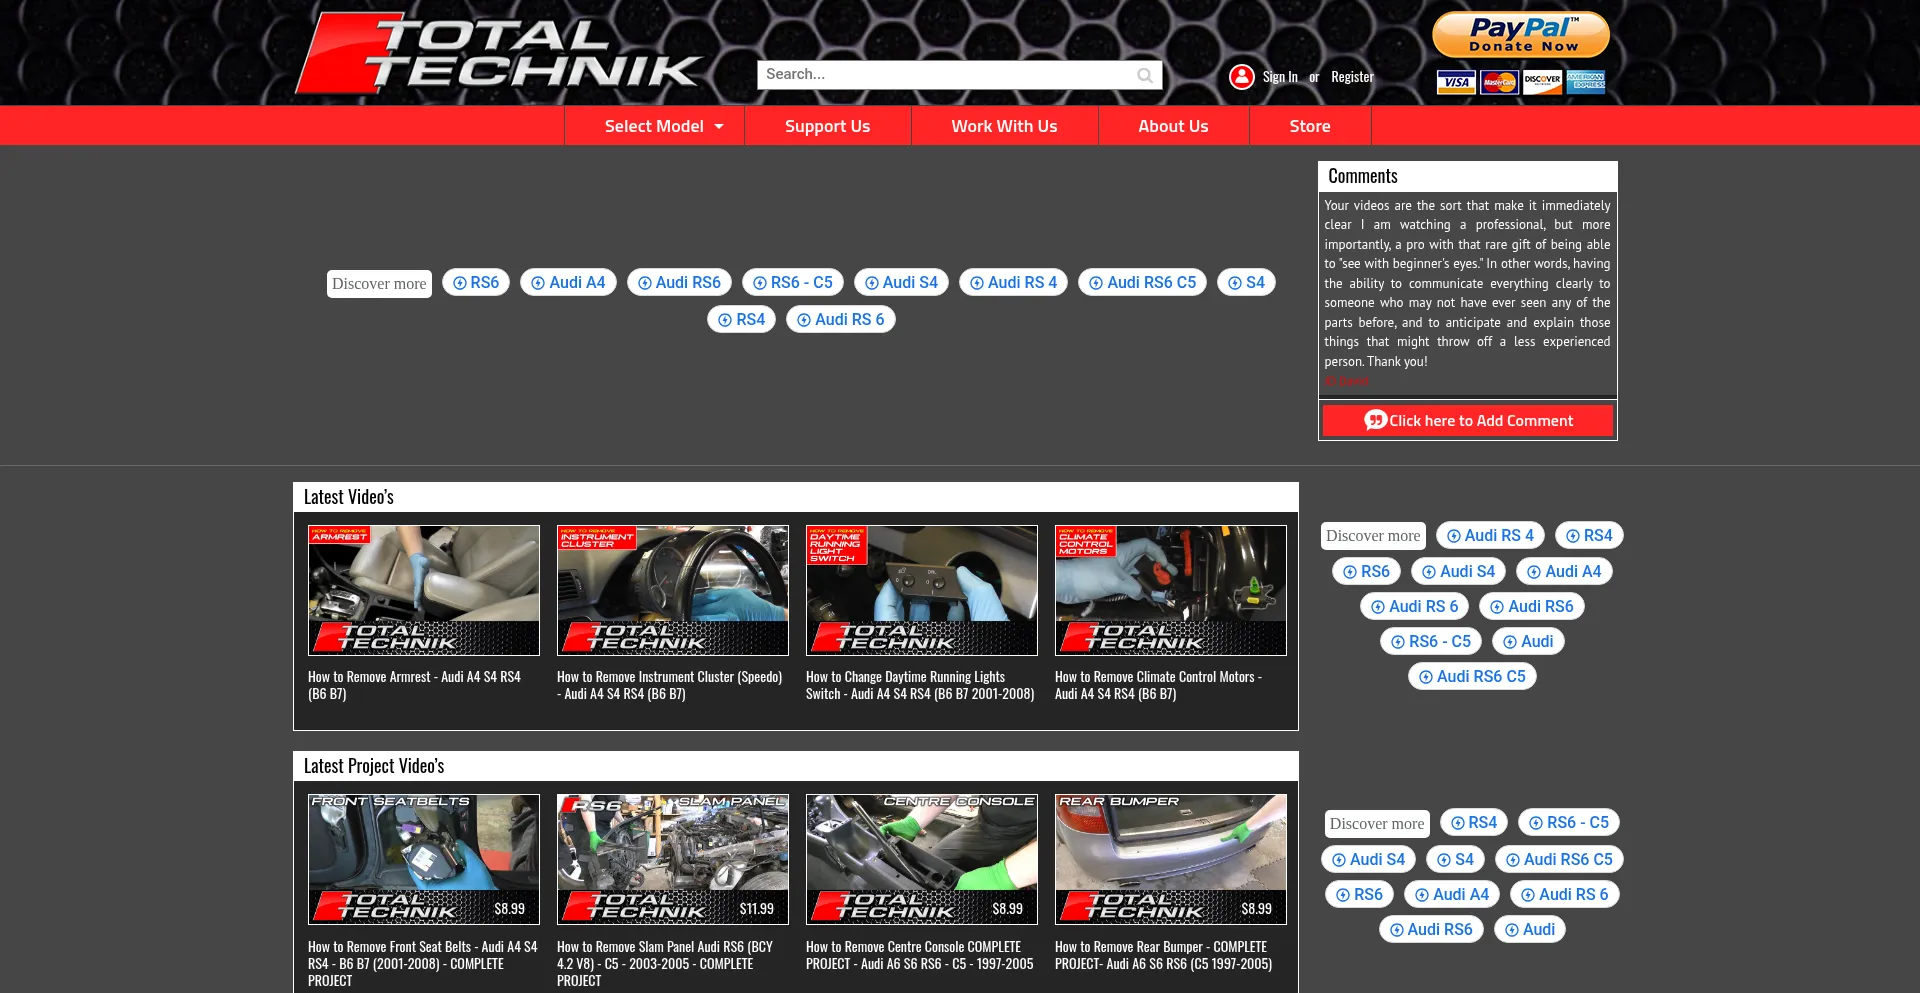The width and height of the screenshot is (1920, 993).
Task: Pick Audi RS6 tag right of Latest Video's
Action: (x=1532, y=607)
